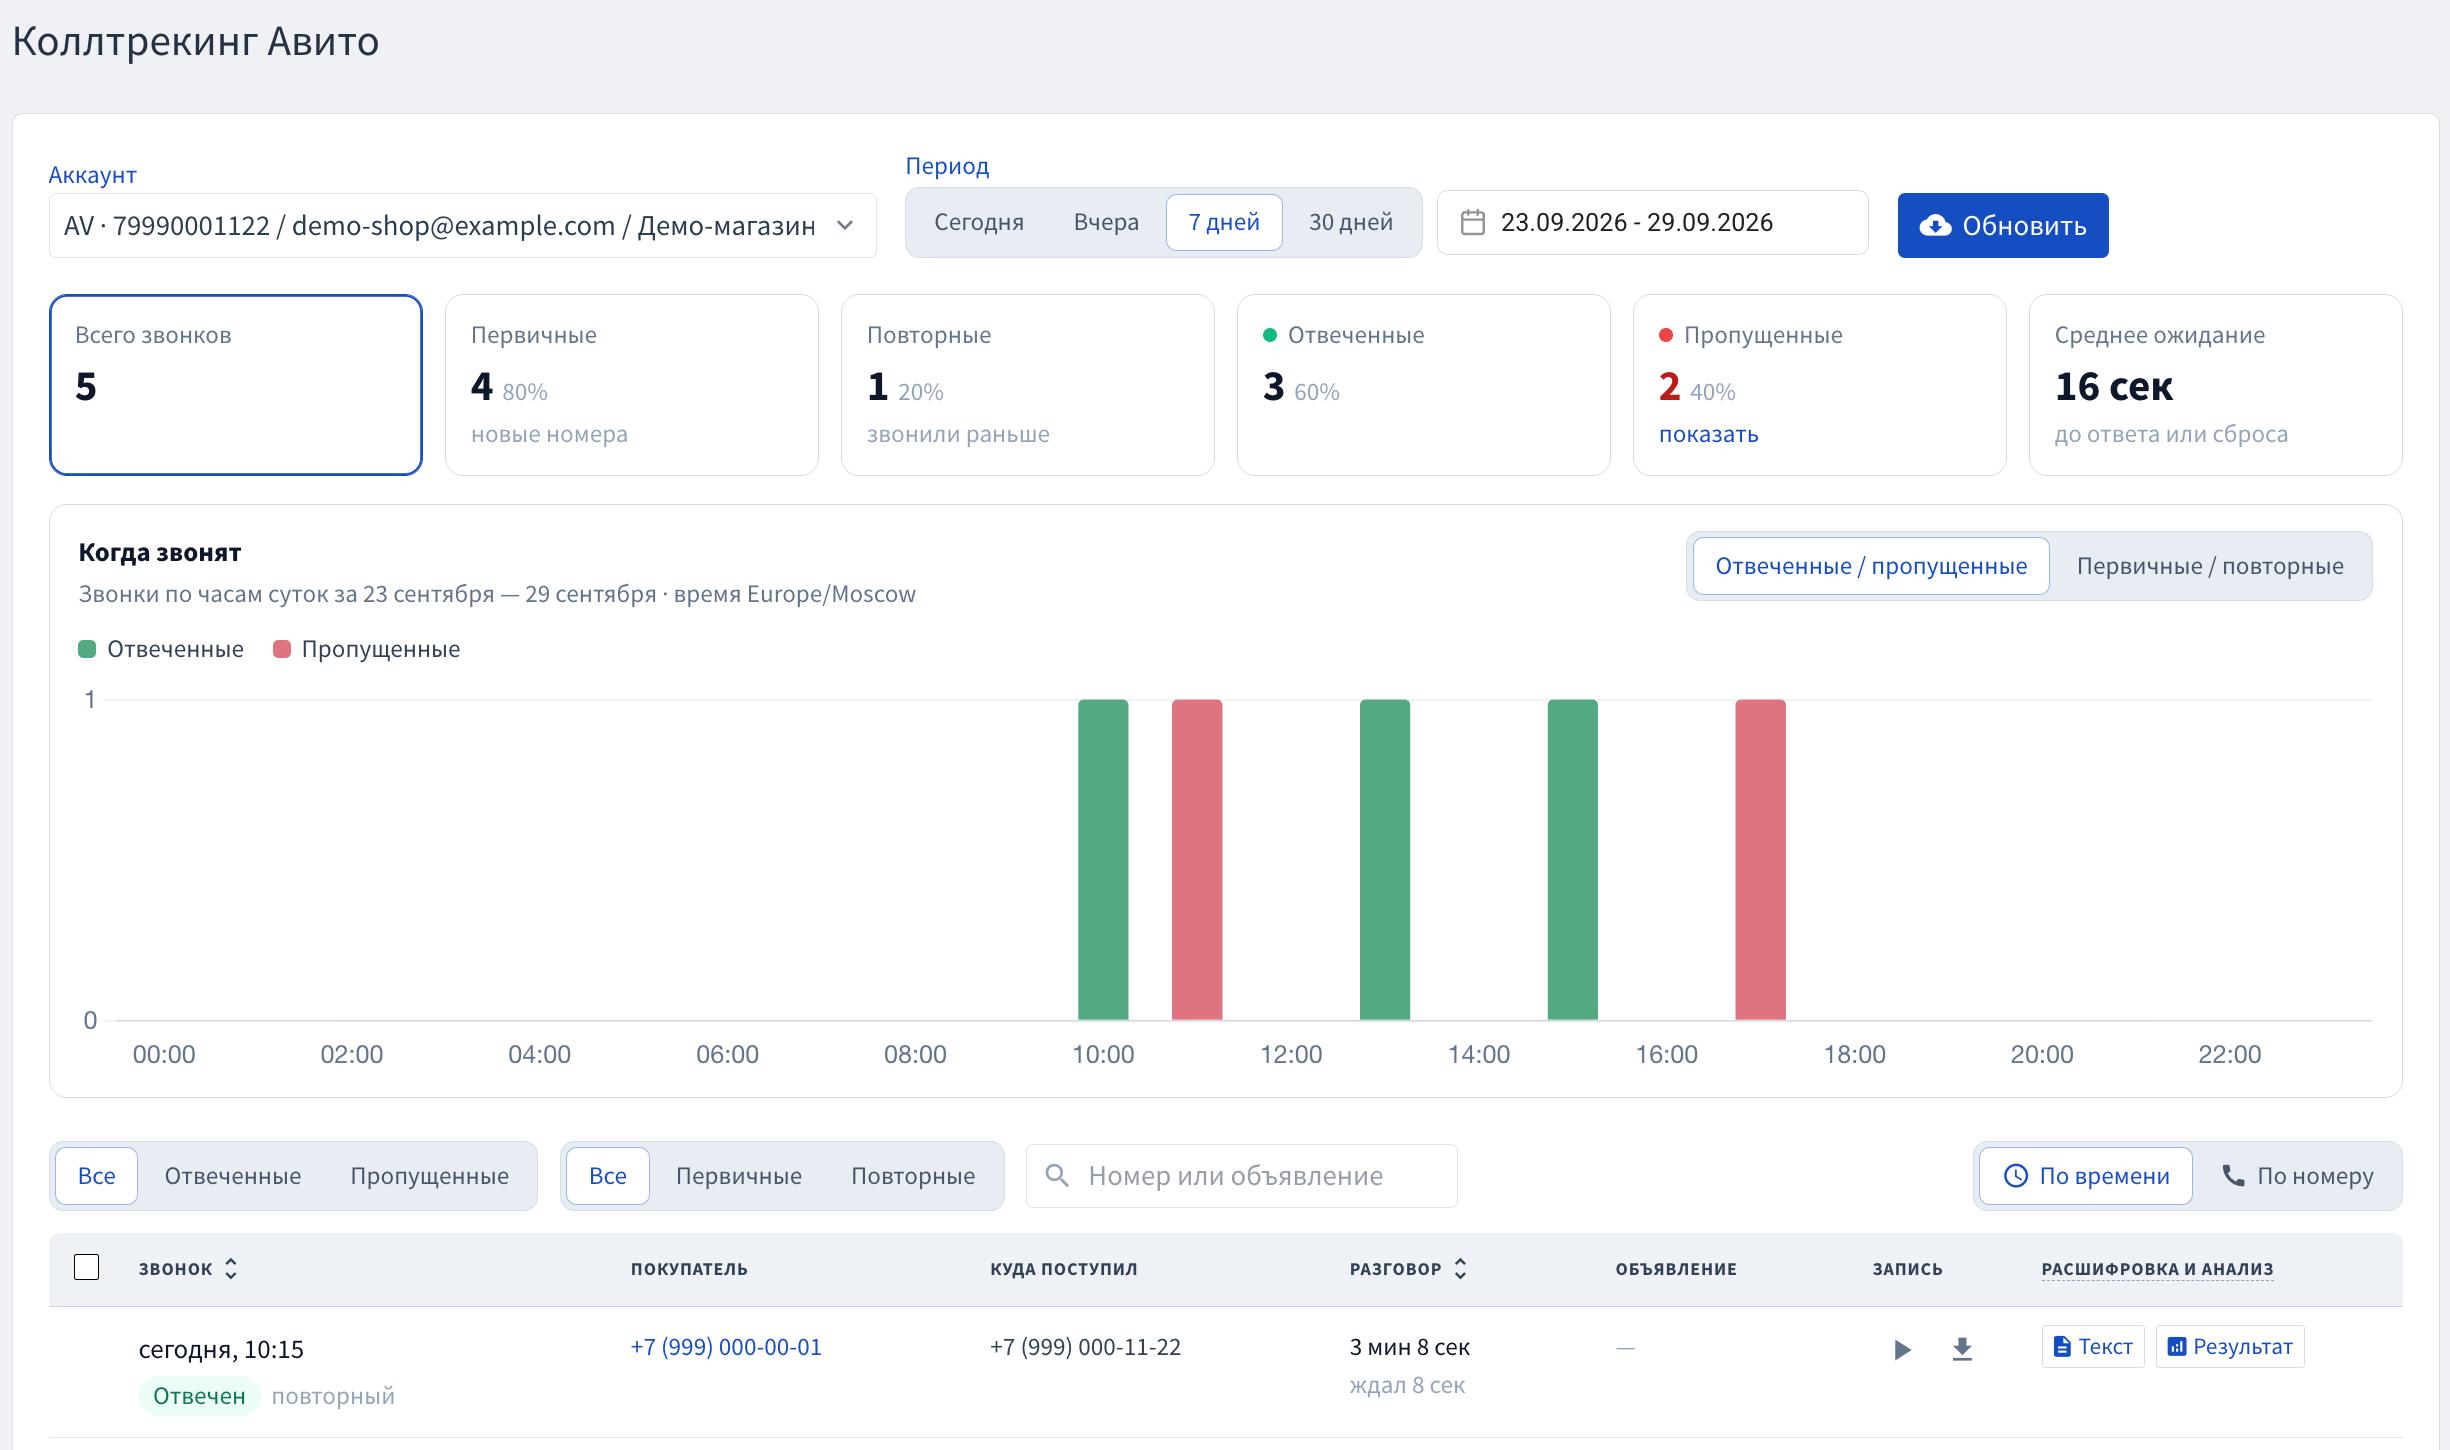Screen dimensions: 2450x1450
Task: Open transcript via Текст document icon
Action: 2093,1347
